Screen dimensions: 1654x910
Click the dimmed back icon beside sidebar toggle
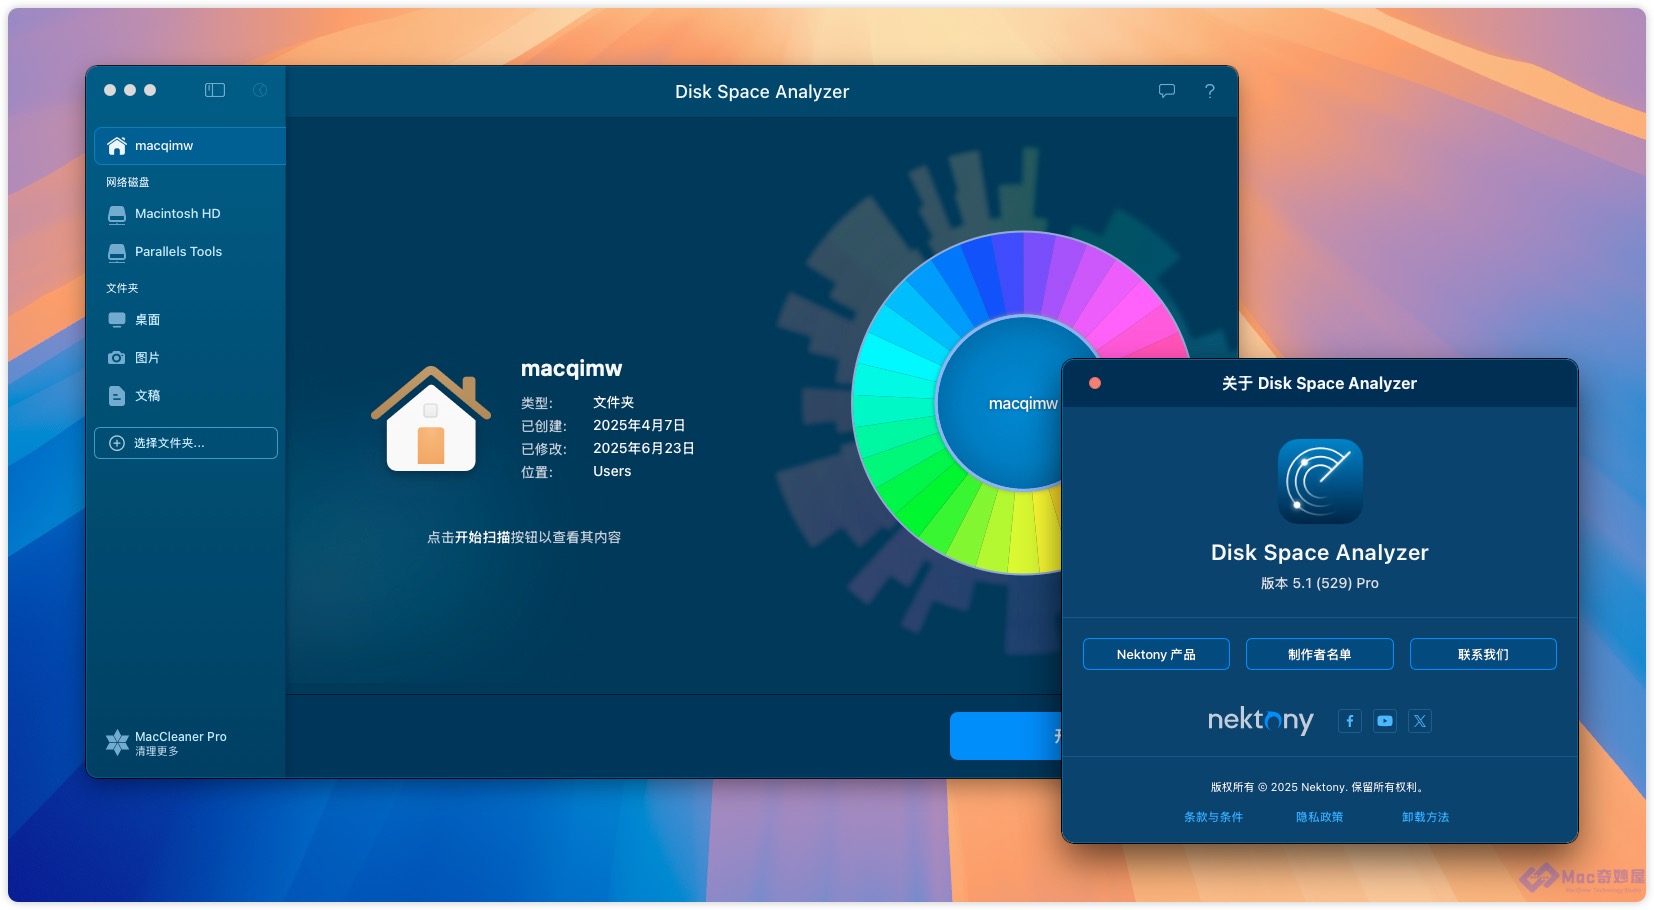pyautogui.click(x=260, y=90)
